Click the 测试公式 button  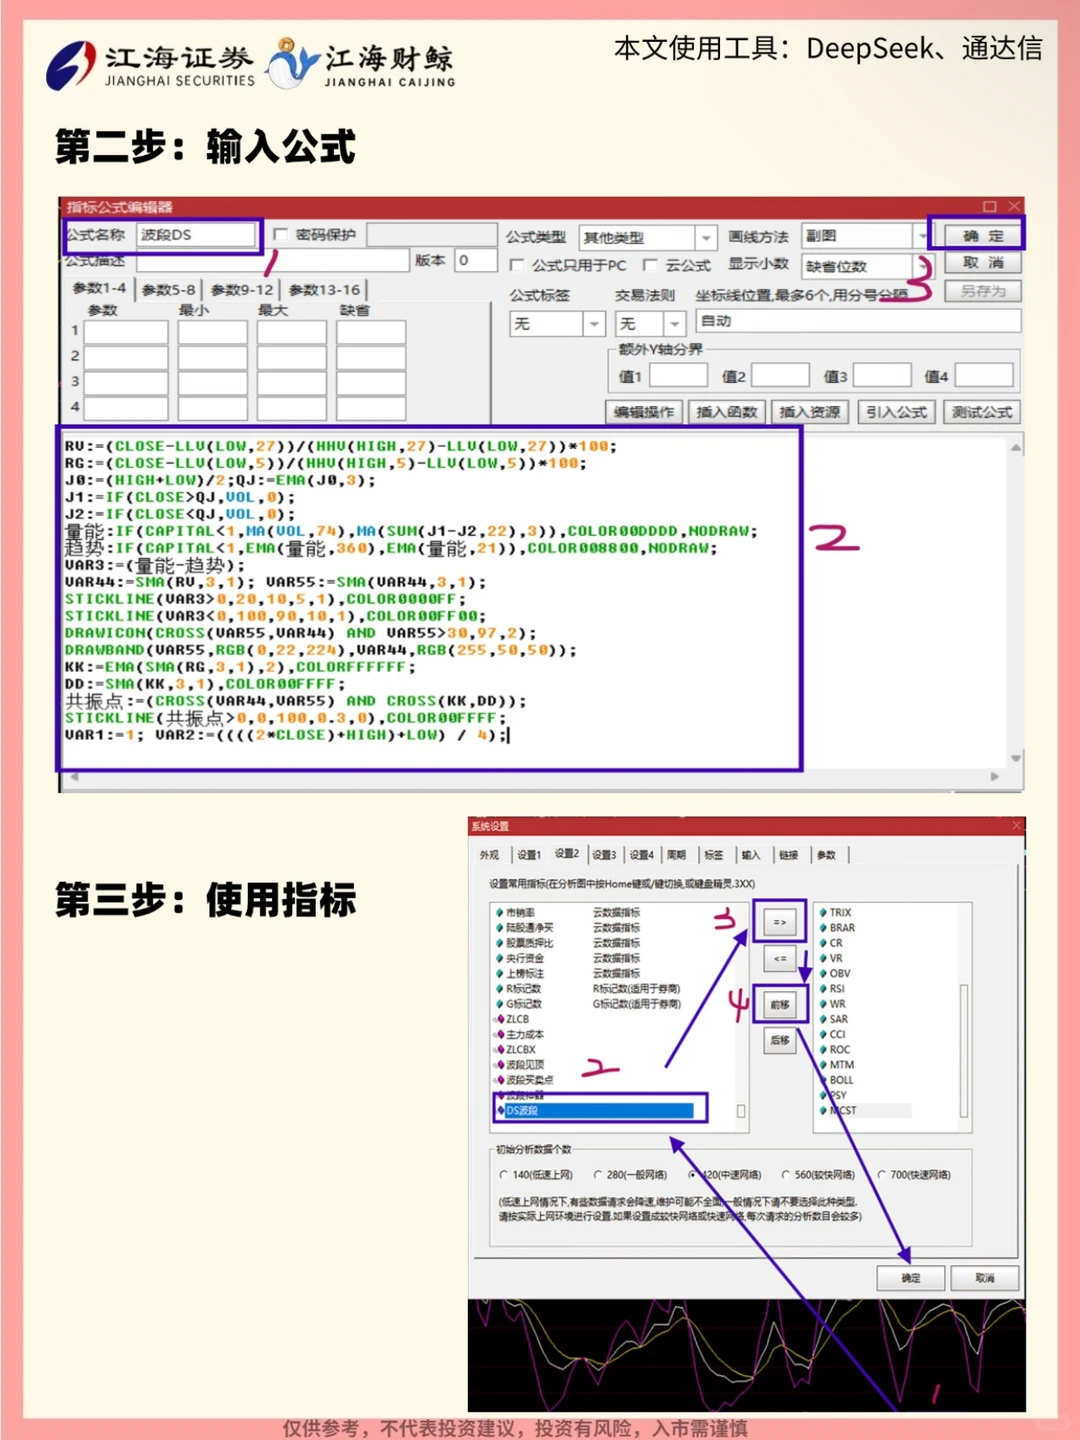[x=981, y=411]
